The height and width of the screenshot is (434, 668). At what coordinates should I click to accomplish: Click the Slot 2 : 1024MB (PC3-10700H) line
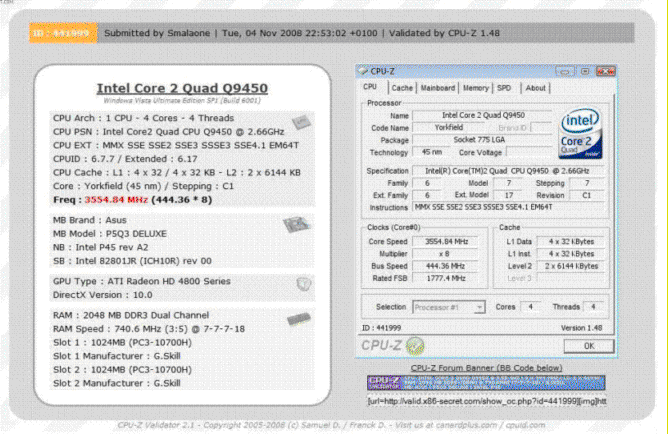[x=122, y=370]
